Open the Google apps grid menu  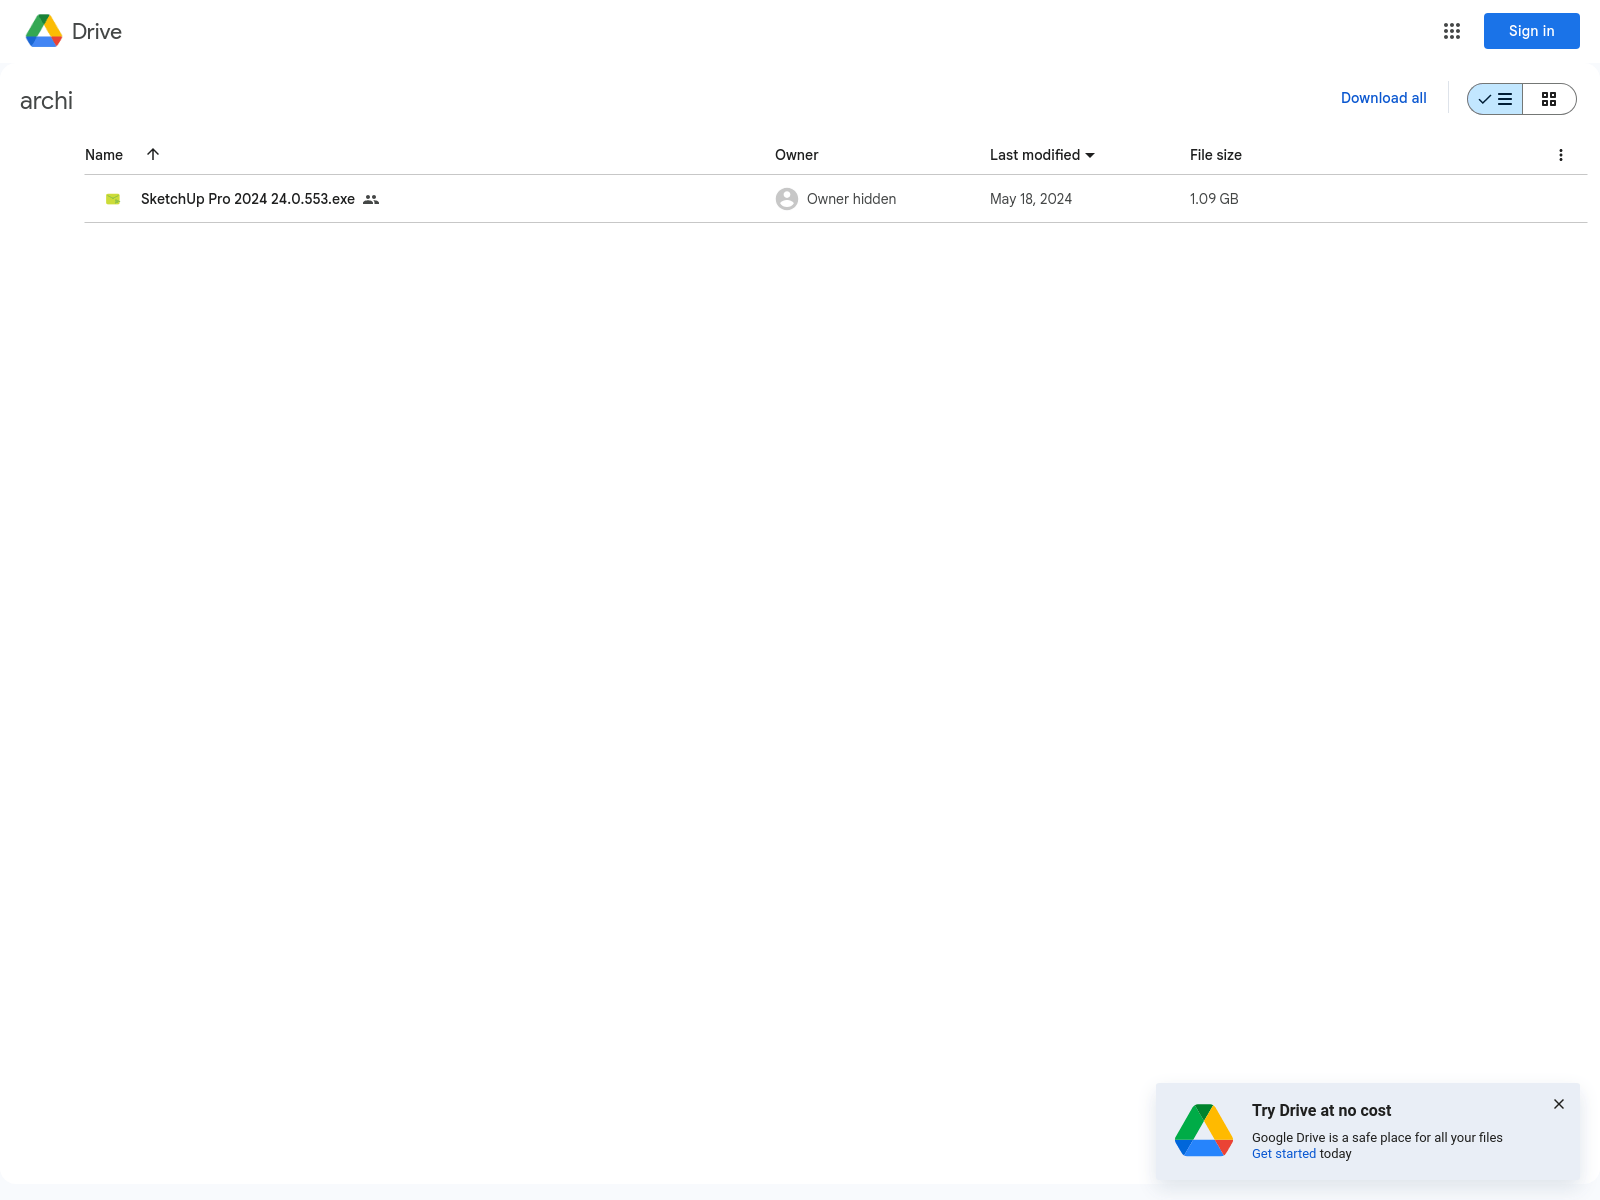(1452, 31)
